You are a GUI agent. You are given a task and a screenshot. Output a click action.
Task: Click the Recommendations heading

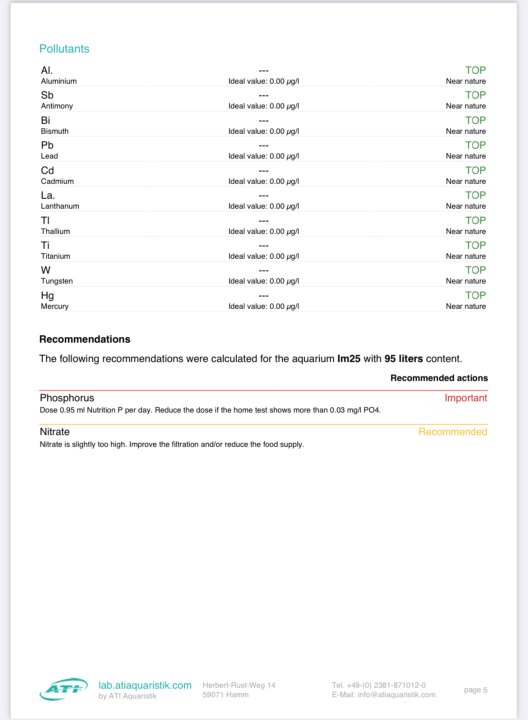[84, 339]
